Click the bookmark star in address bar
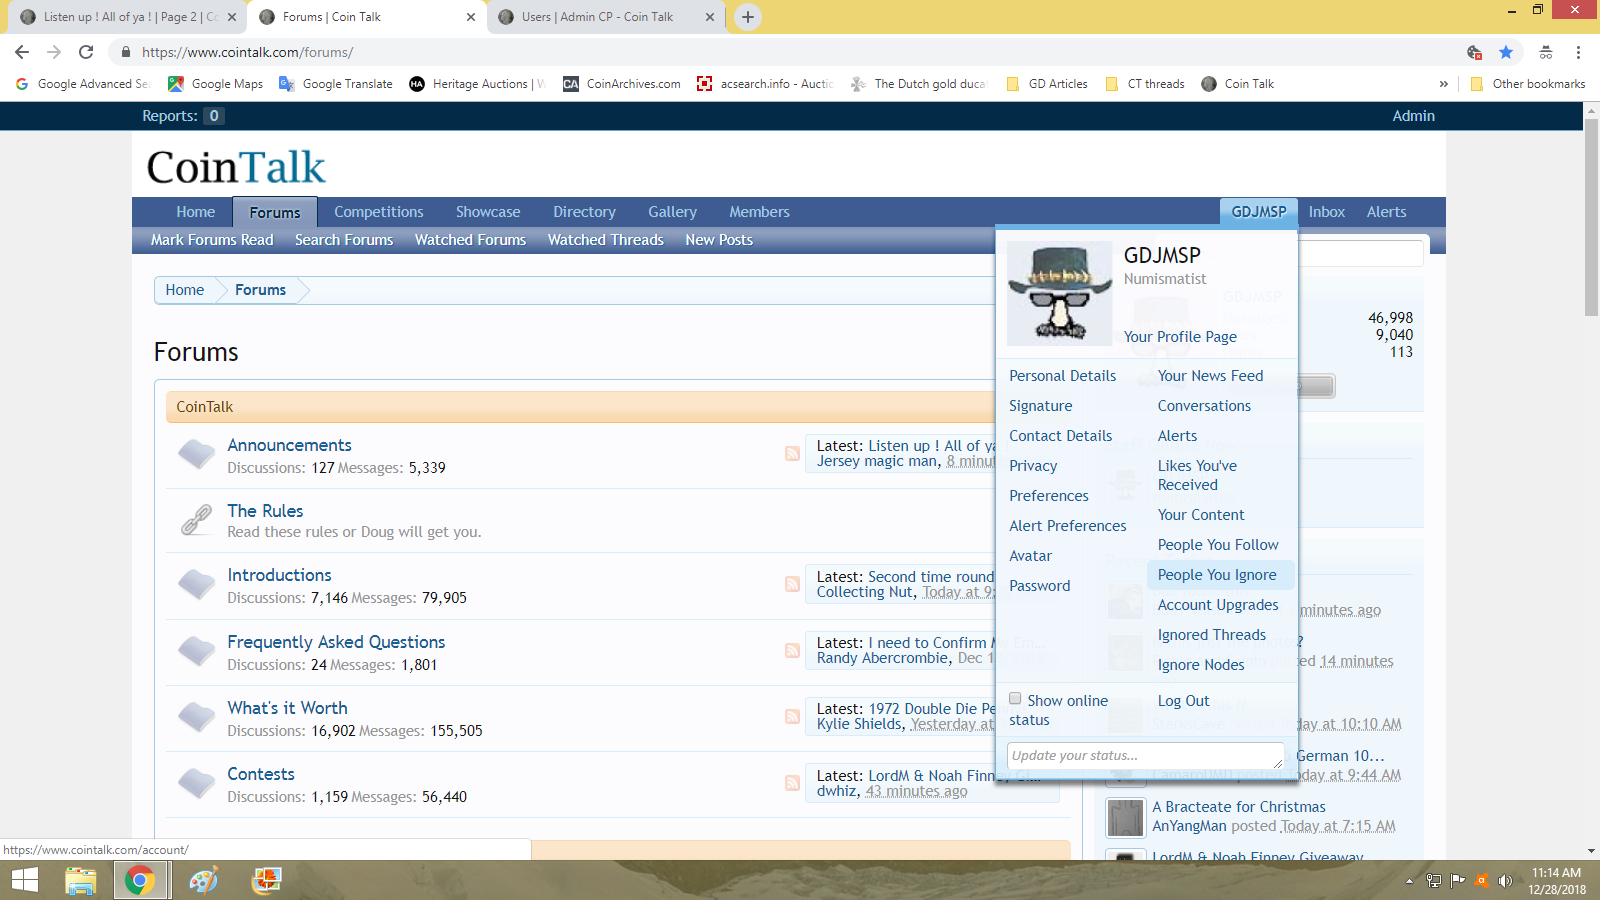 point(1506,52)
